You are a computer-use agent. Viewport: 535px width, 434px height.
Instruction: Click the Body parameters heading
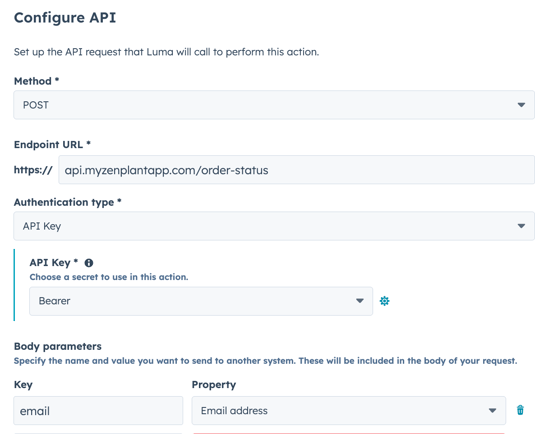pos(58,346)
